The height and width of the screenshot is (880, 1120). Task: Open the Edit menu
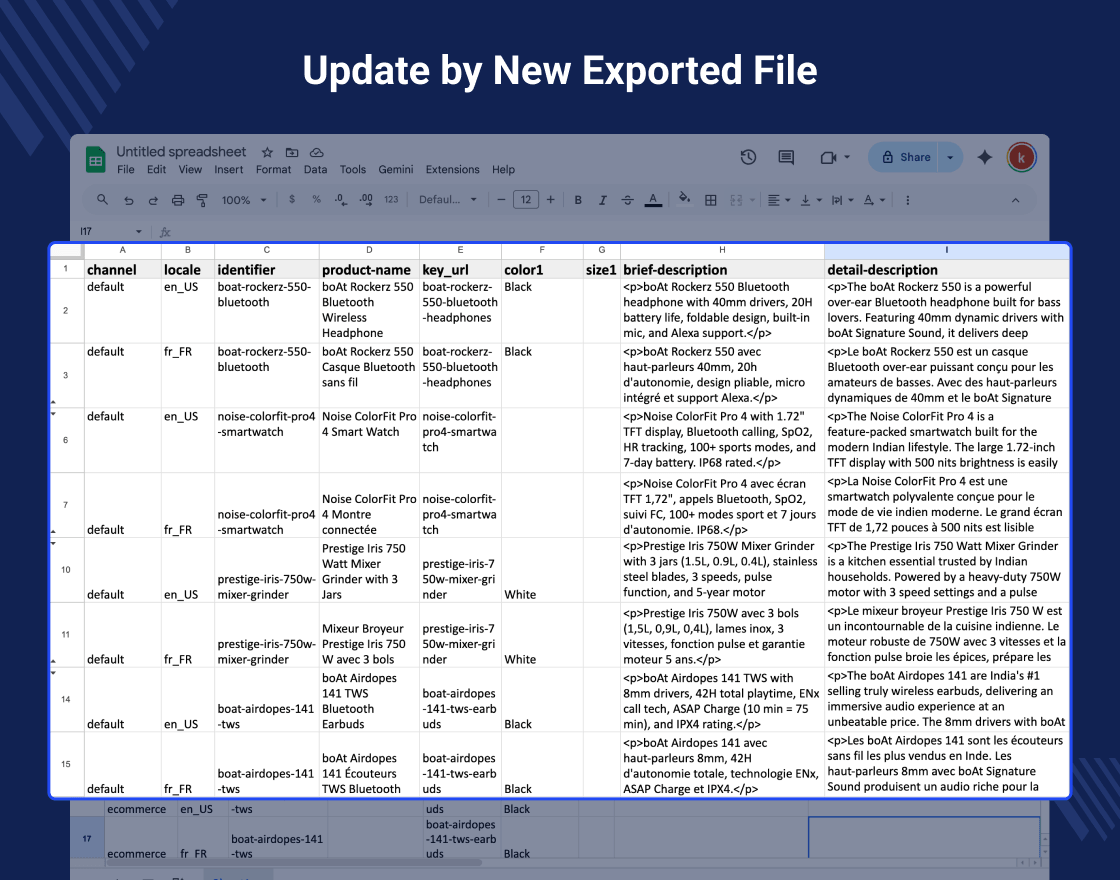click(x=156, y=170)
